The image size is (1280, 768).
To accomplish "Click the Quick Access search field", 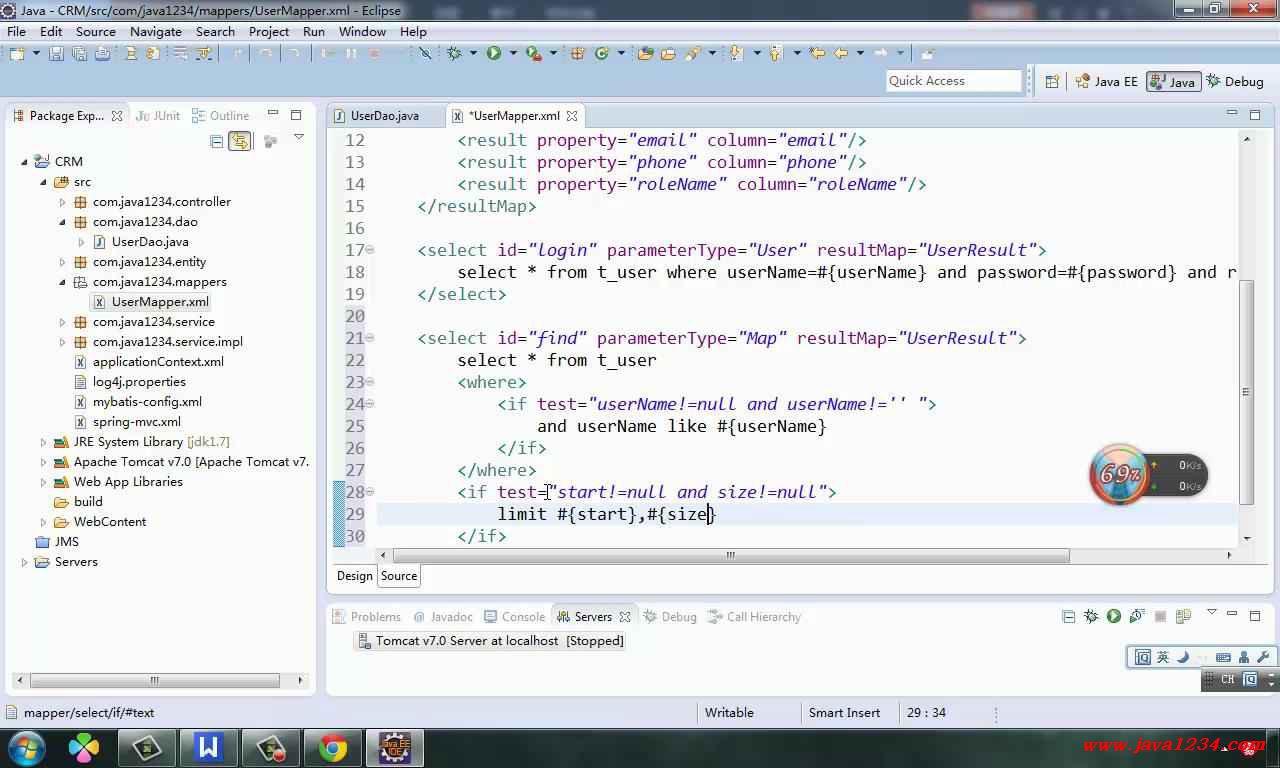I will click(954, 81).
